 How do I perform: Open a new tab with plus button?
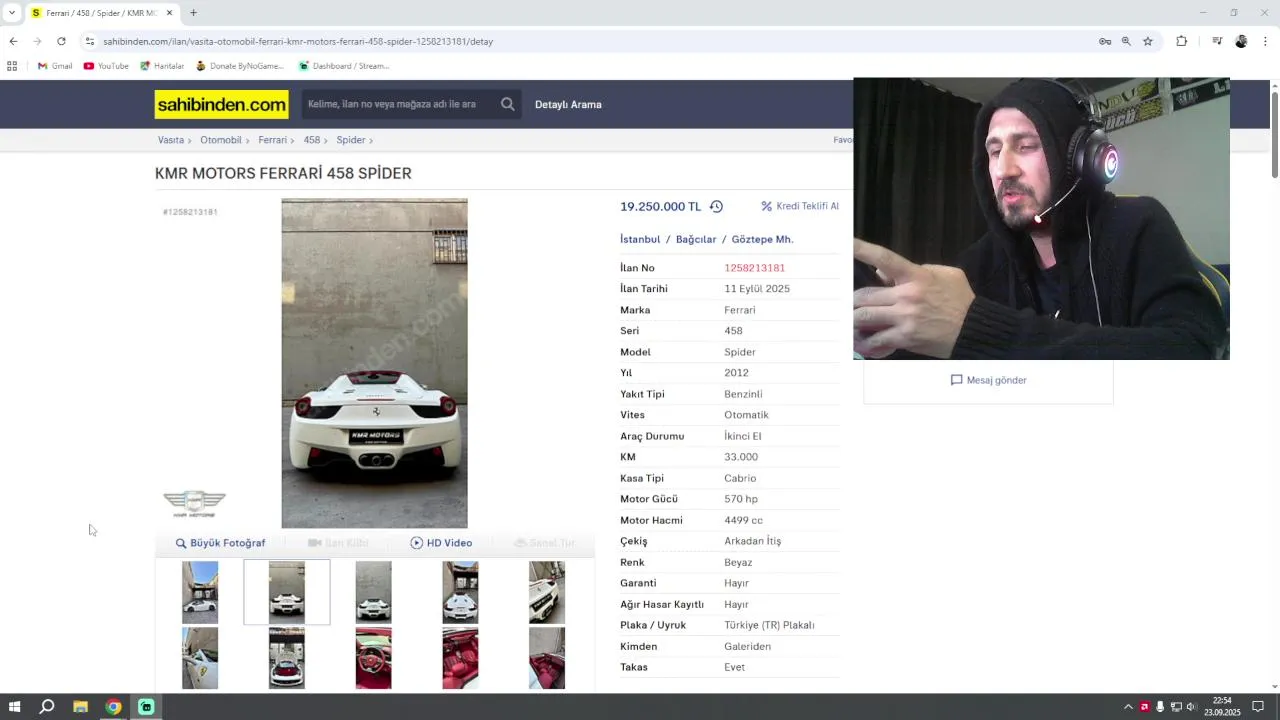point(193,13)
